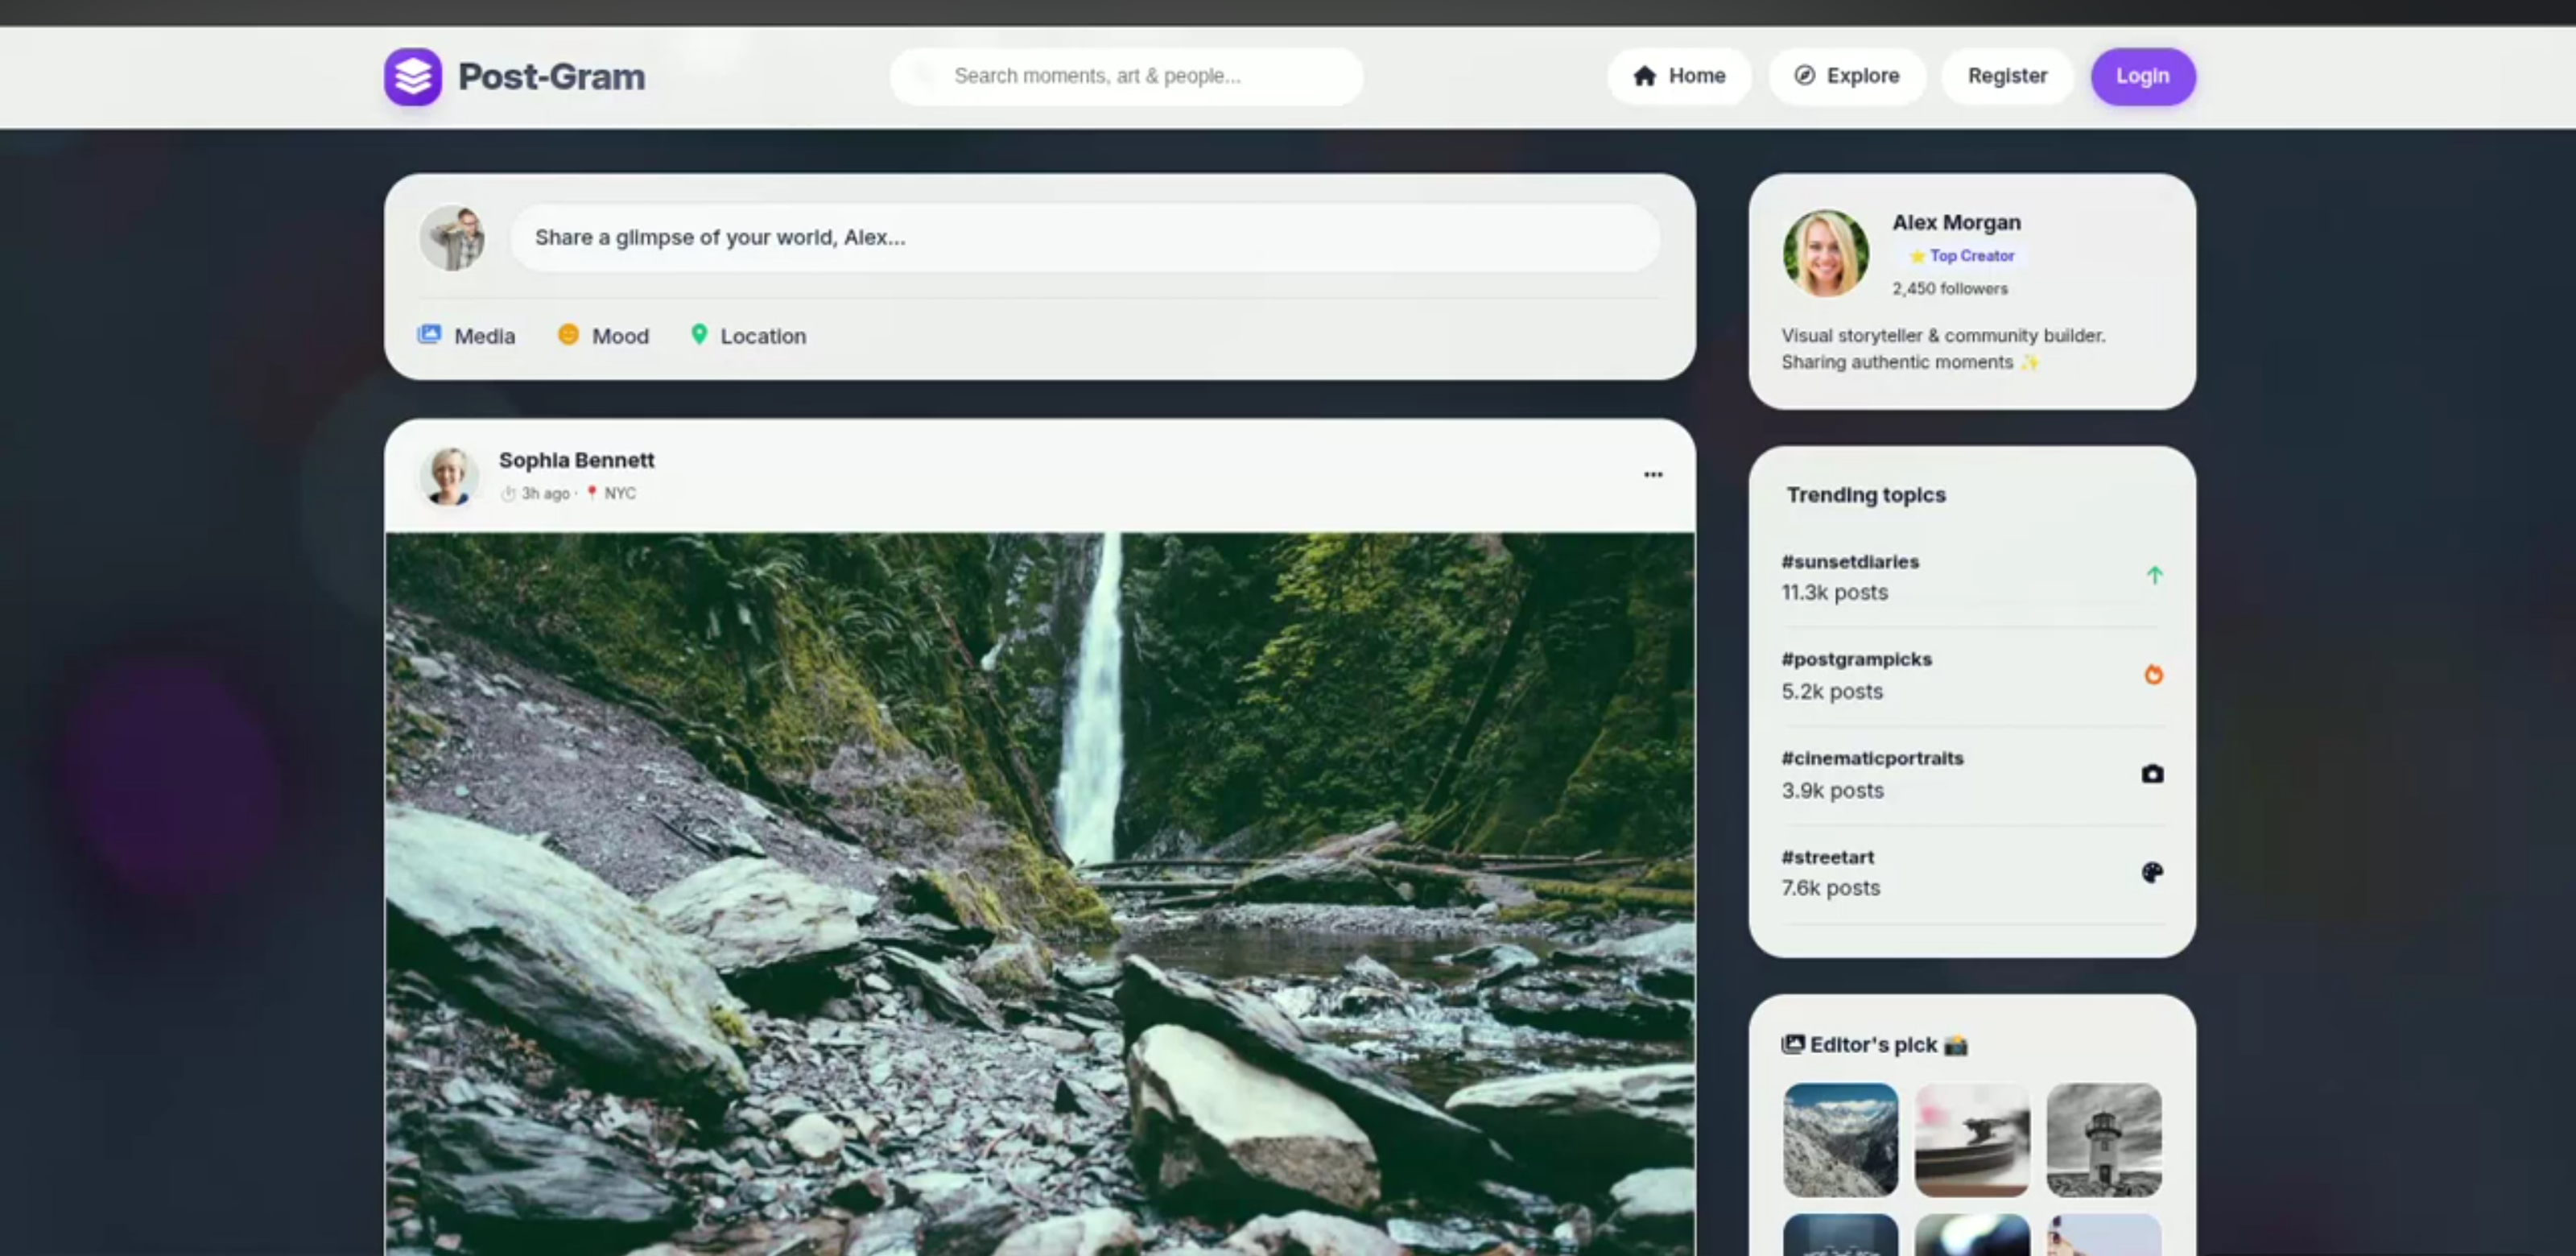This screenshot has height=1256, width=2576.
Task: Click the house icon in the Home button
Action: 1644,76
